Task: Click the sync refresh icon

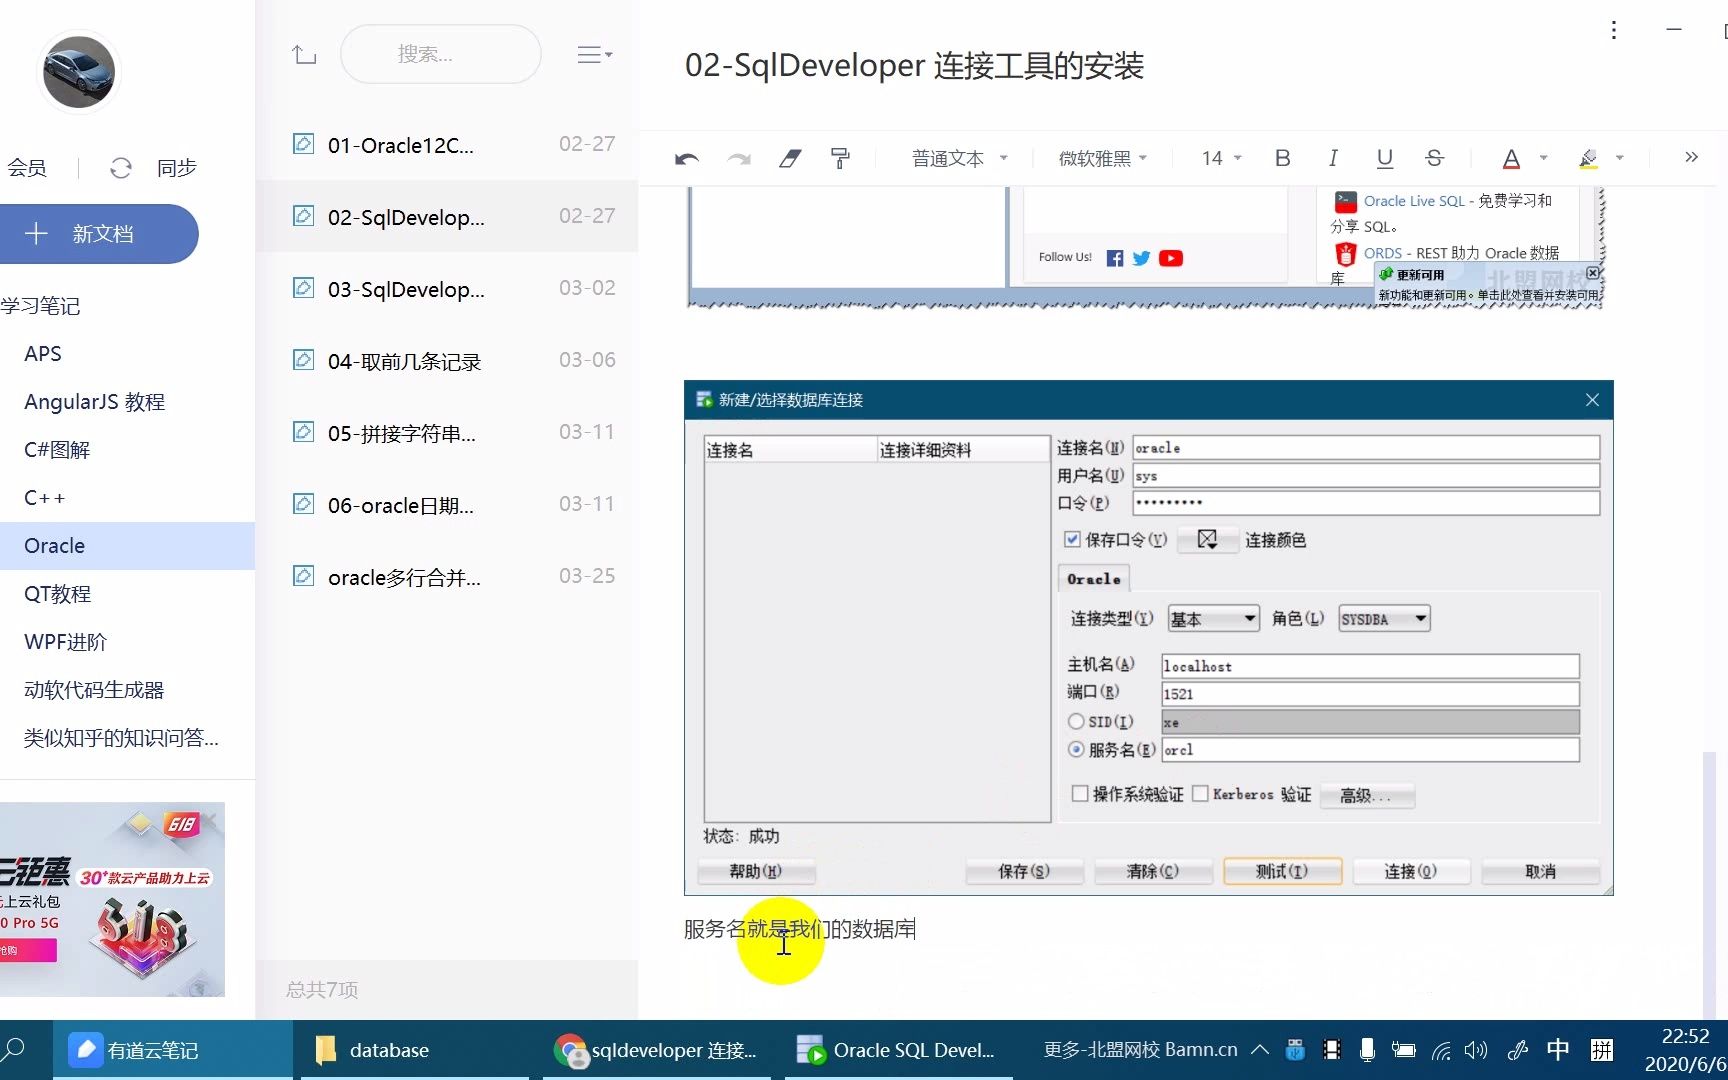Action: (121, 168)
